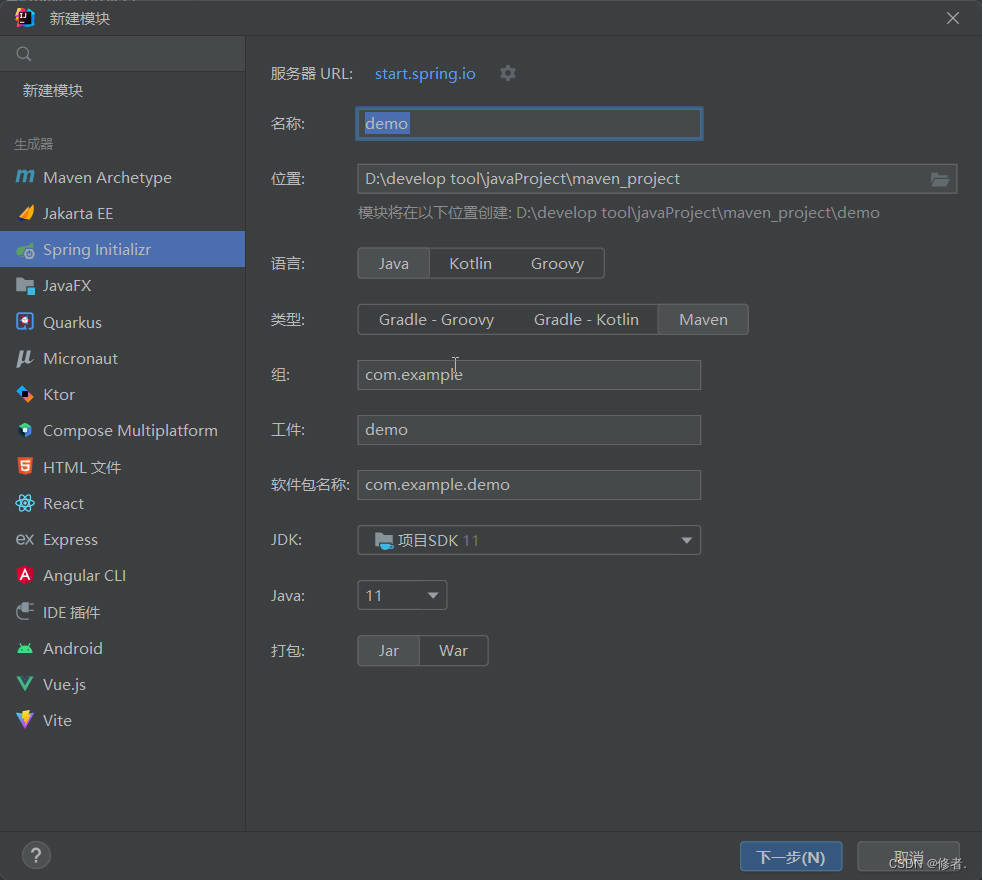Choose Gradle - Kotlin build type
The height and width of the screenshot is (880, 982).
(586, 319)
